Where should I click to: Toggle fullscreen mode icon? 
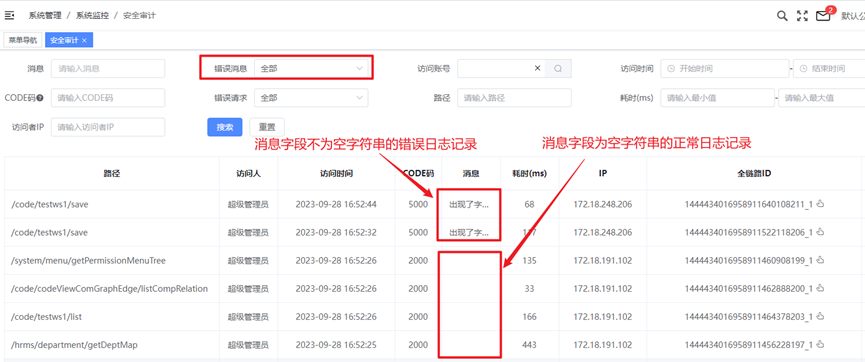point(802,16)
